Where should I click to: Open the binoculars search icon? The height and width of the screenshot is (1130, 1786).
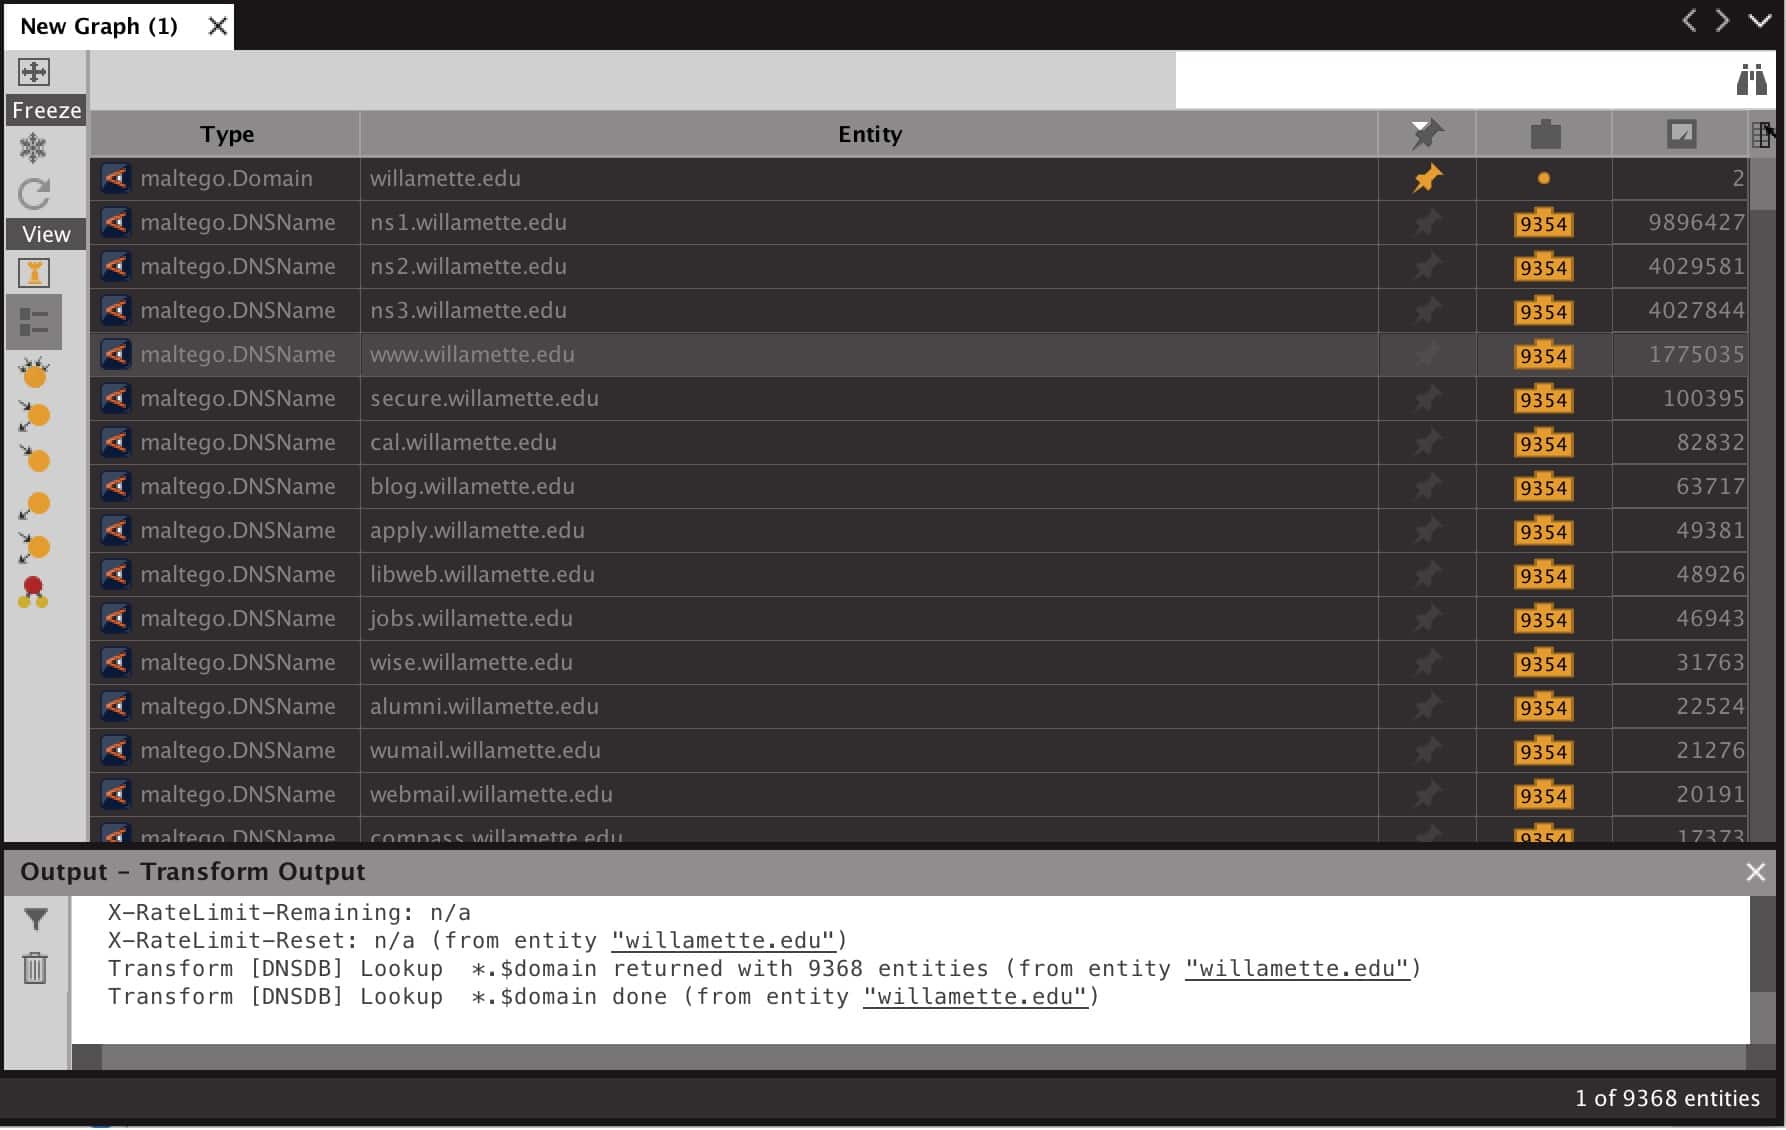pyautogui.click(x=1751, y=79)
